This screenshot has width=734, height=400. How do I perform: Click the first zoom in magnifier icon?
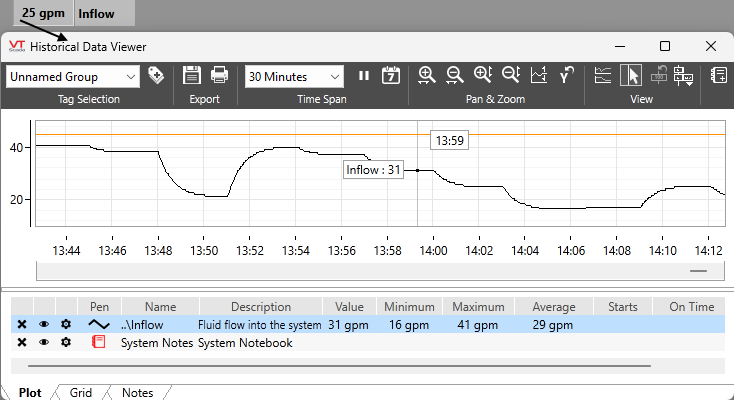427,76
